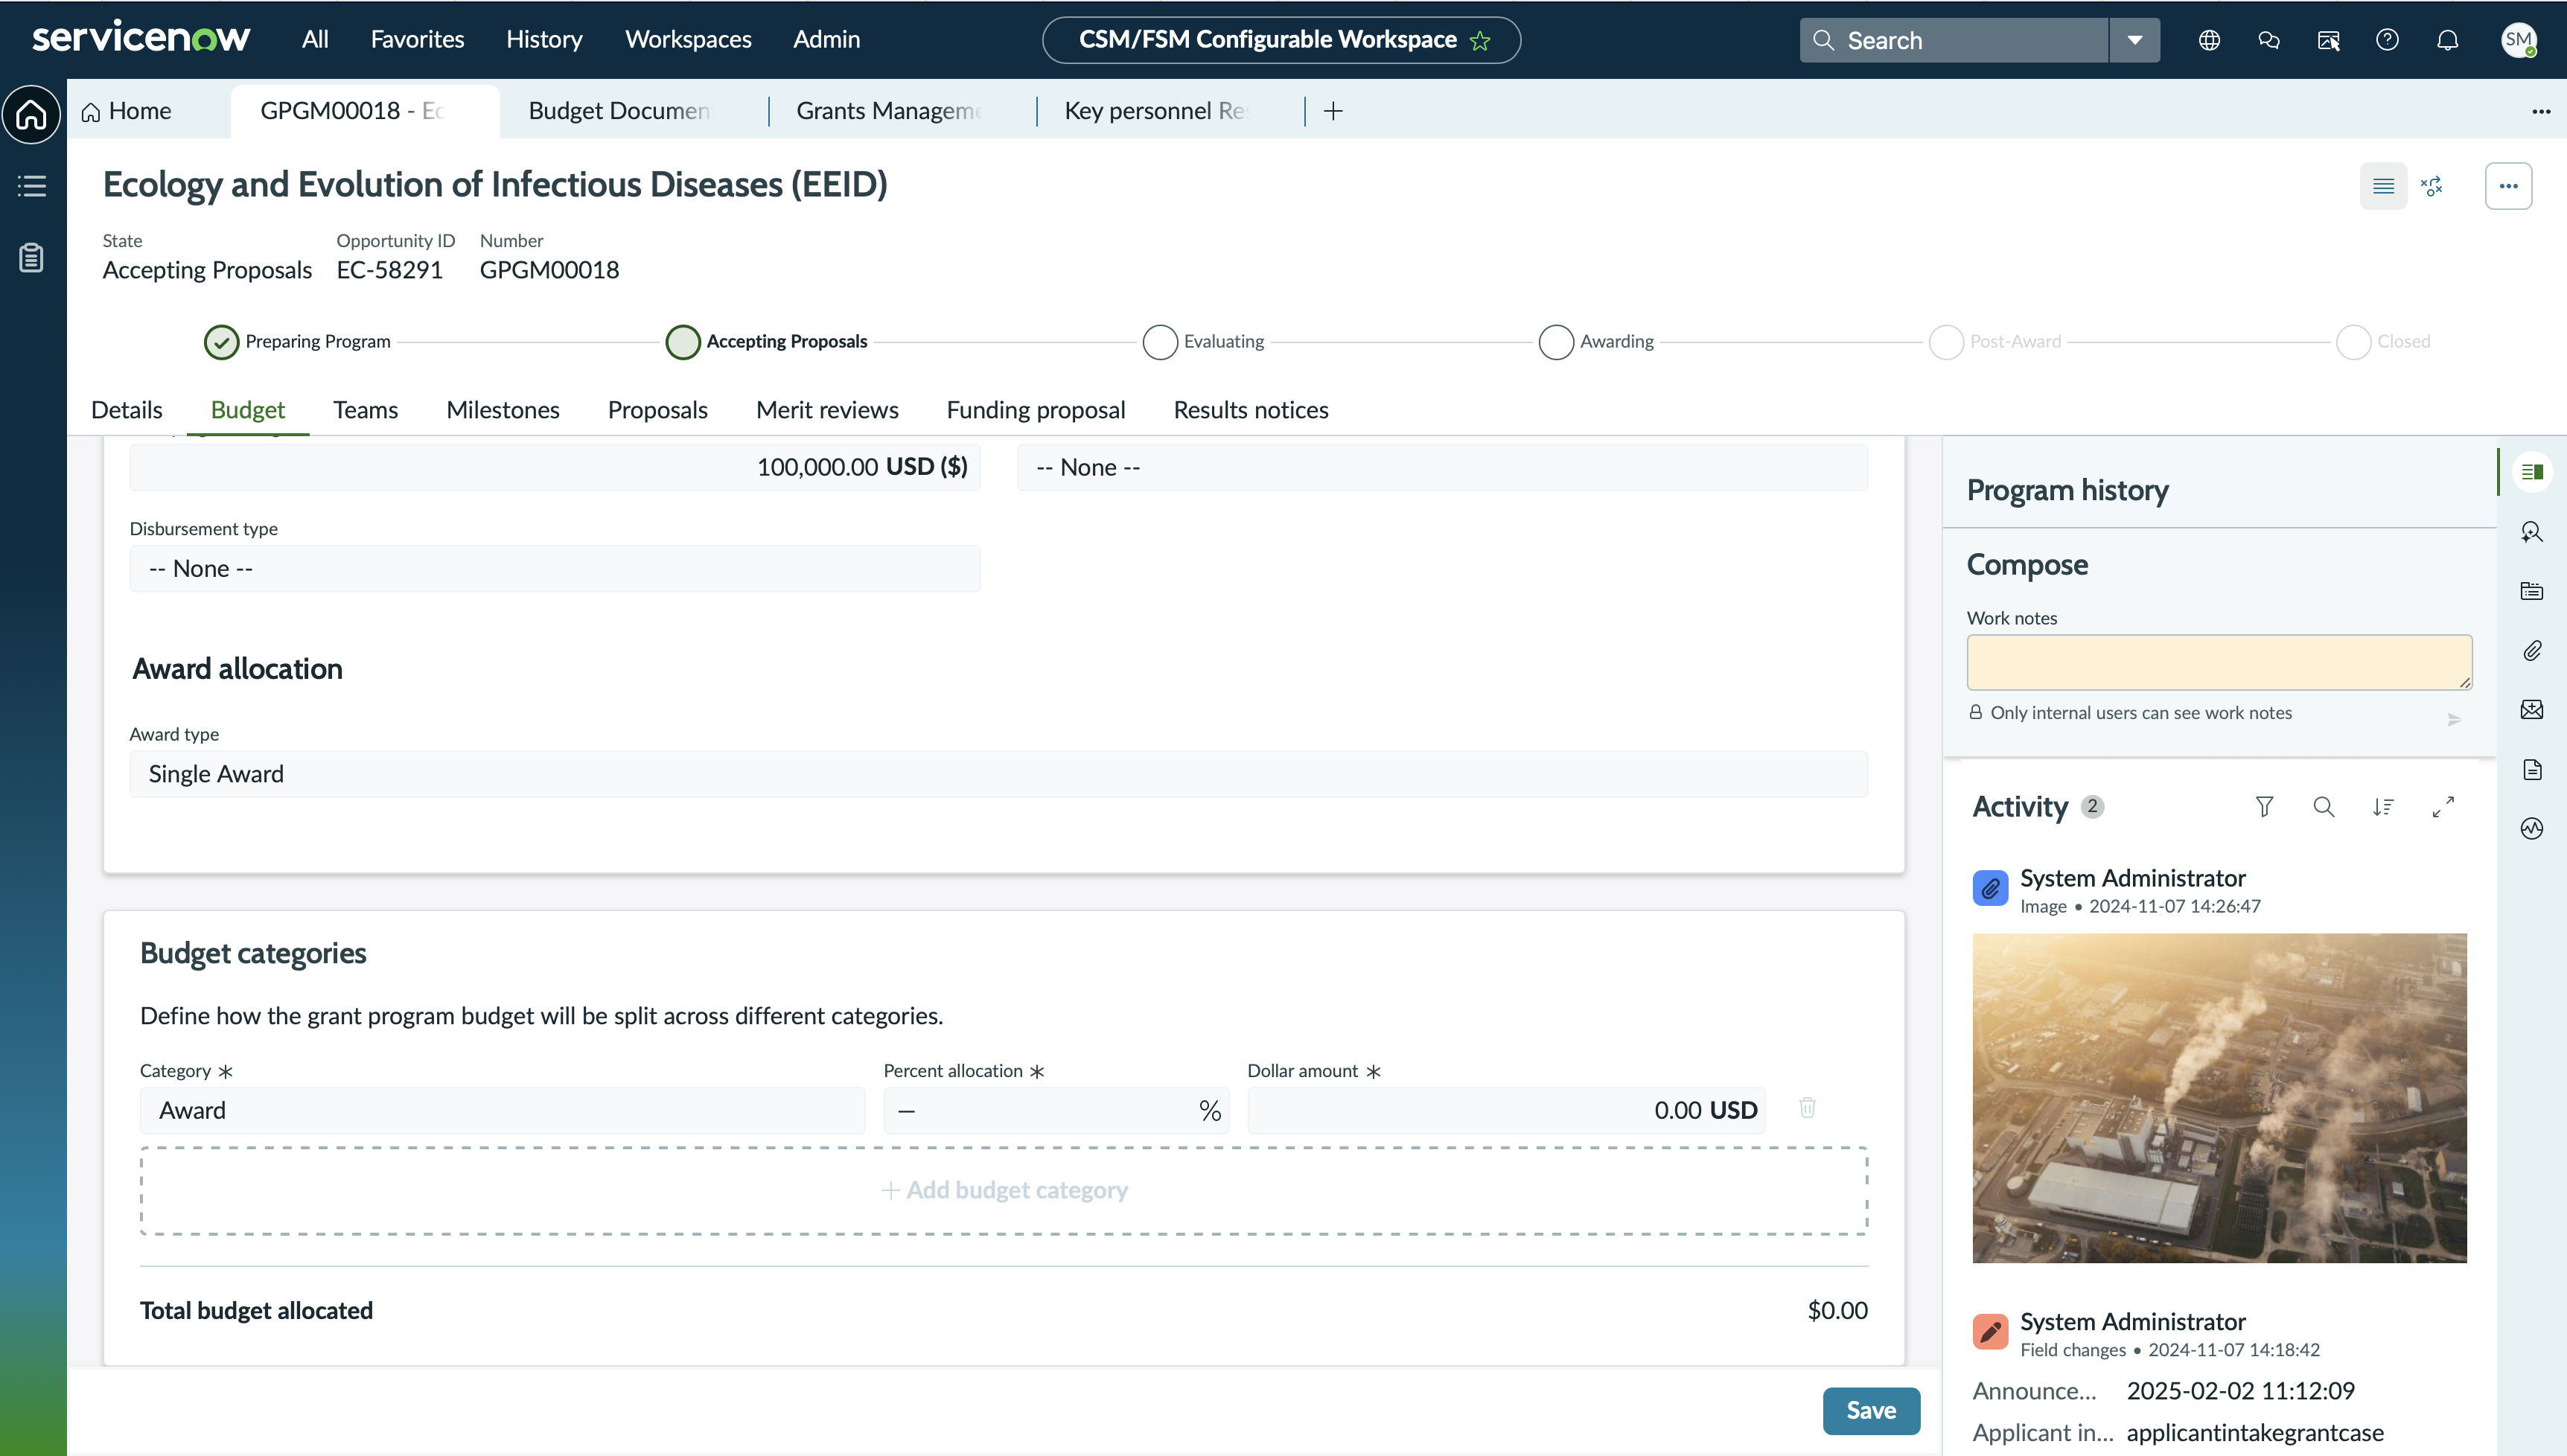The height and width of the screenshot is (1456, 2567).
Task: Filter the Activity stream
Action: point(2264,807)
